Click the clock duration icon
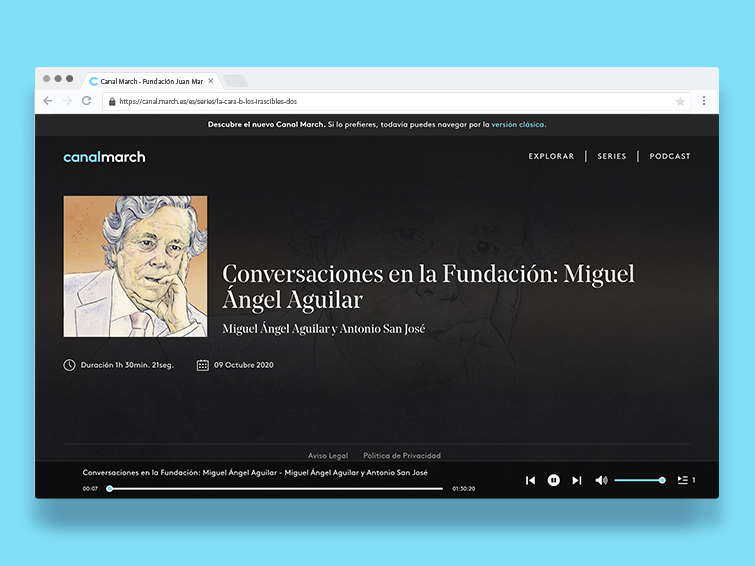The height and width of the screenshot is (566, 755). (x=69, y=365)
